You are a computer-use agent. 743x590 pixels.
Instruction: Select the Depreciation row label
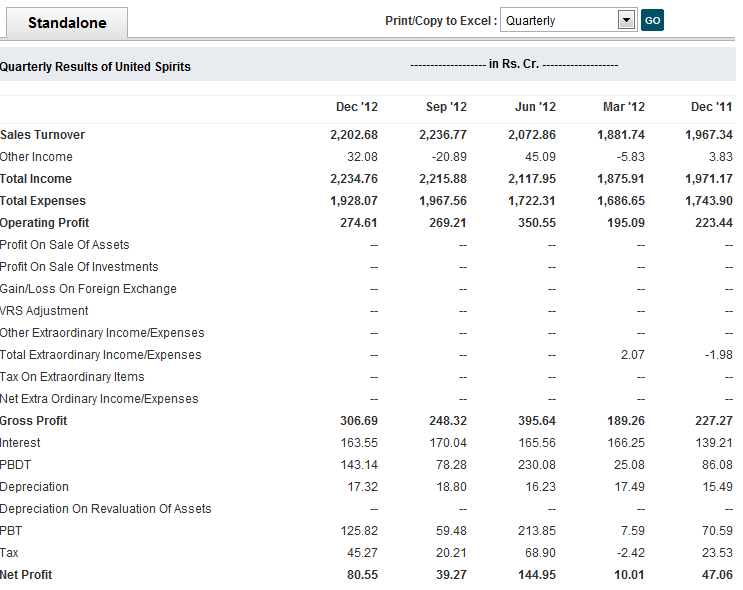point(34,487)
